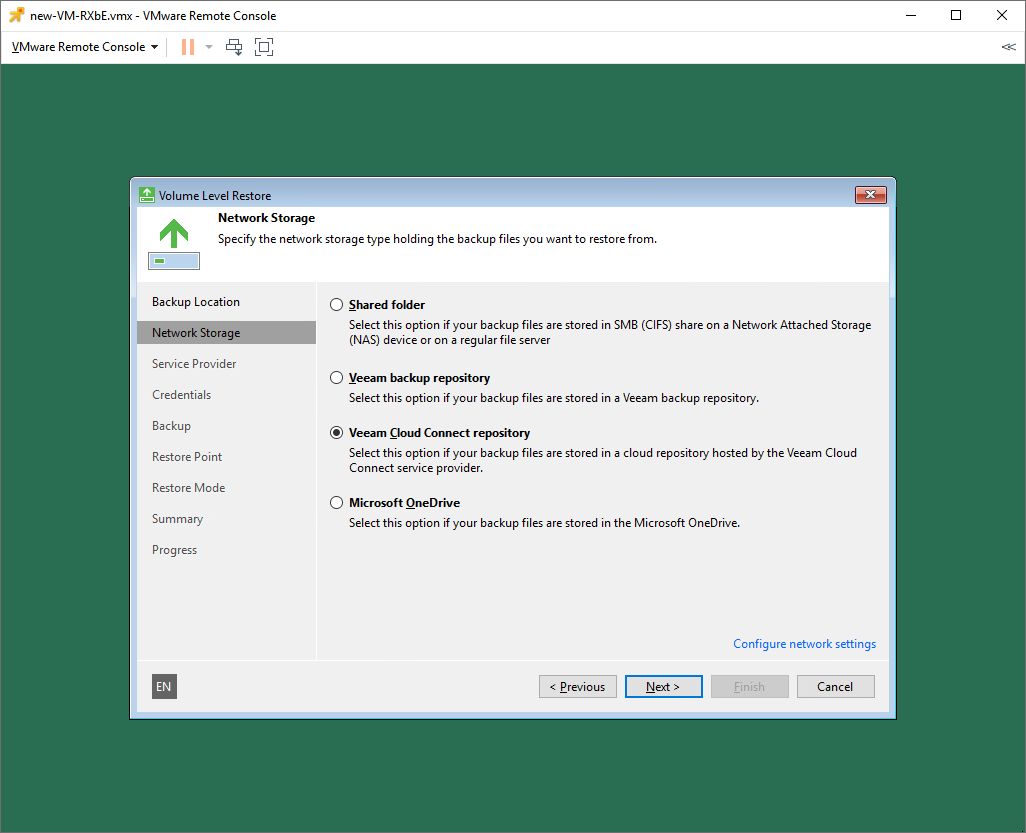Go to the Restore Point step
The image size is (1026, 833).
tap(226, 457)
